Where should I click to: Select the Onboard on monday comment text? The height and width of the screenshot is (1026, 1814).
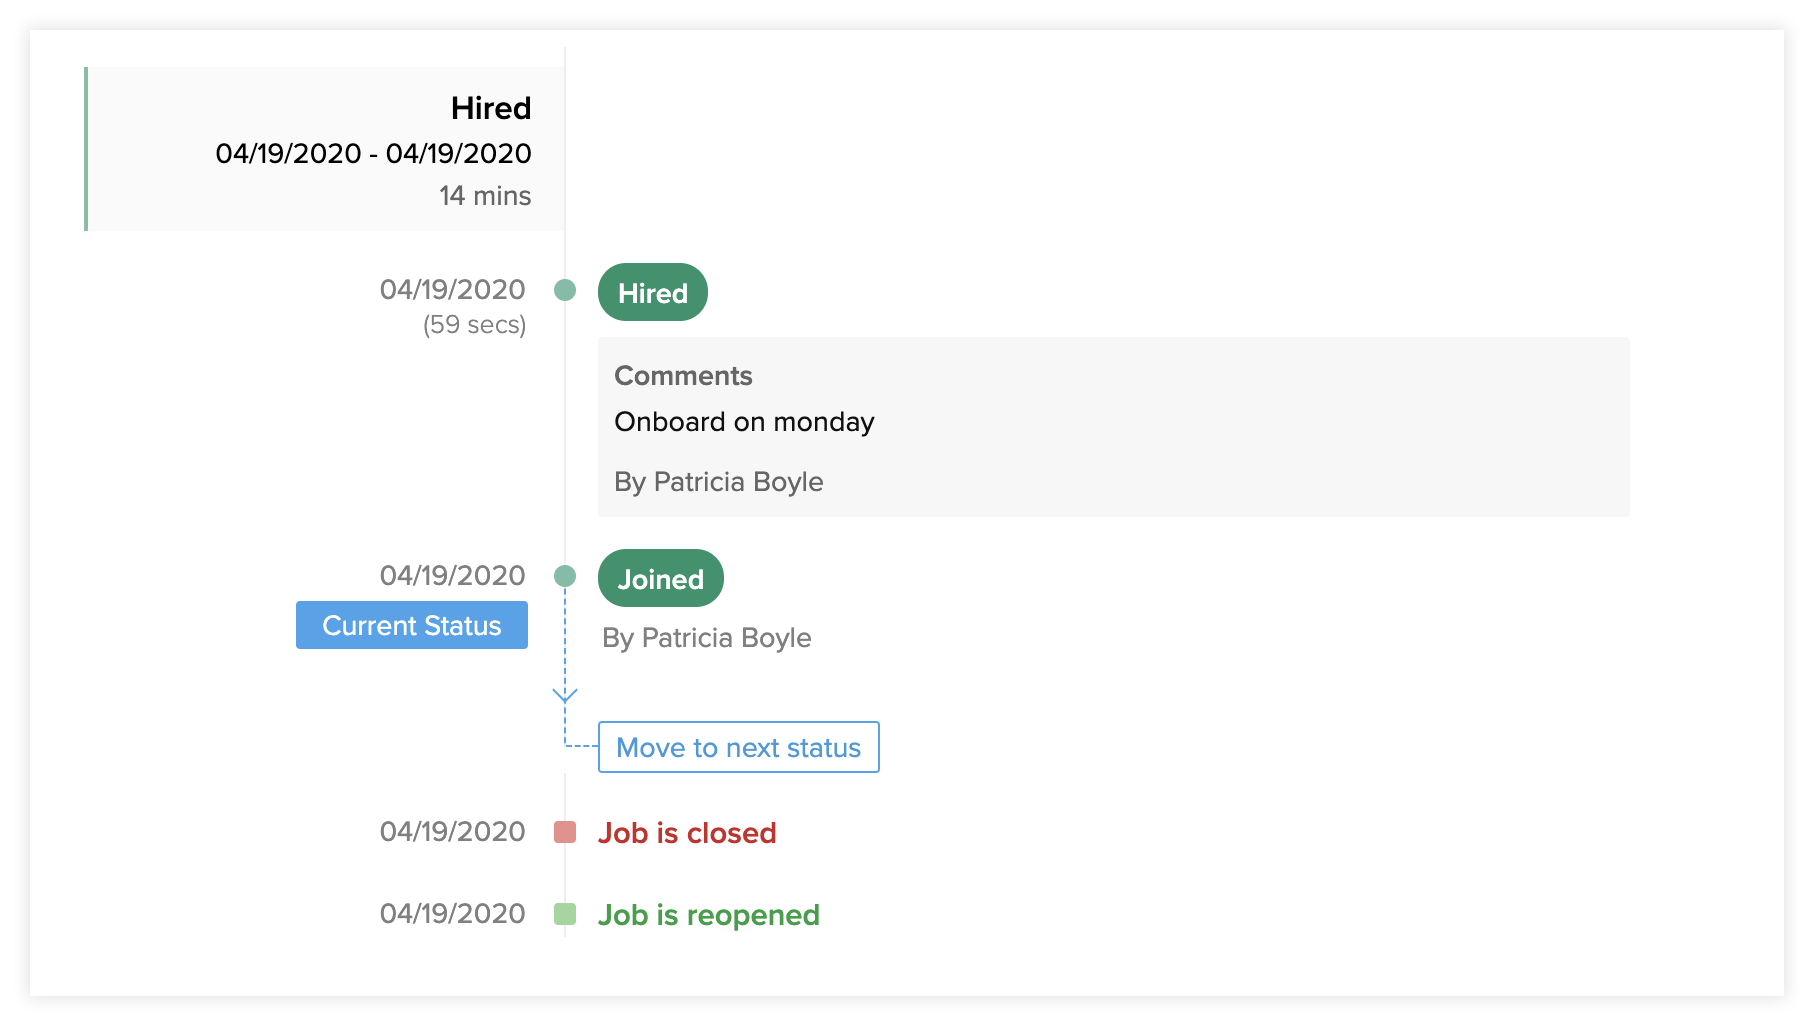(744, 422)
